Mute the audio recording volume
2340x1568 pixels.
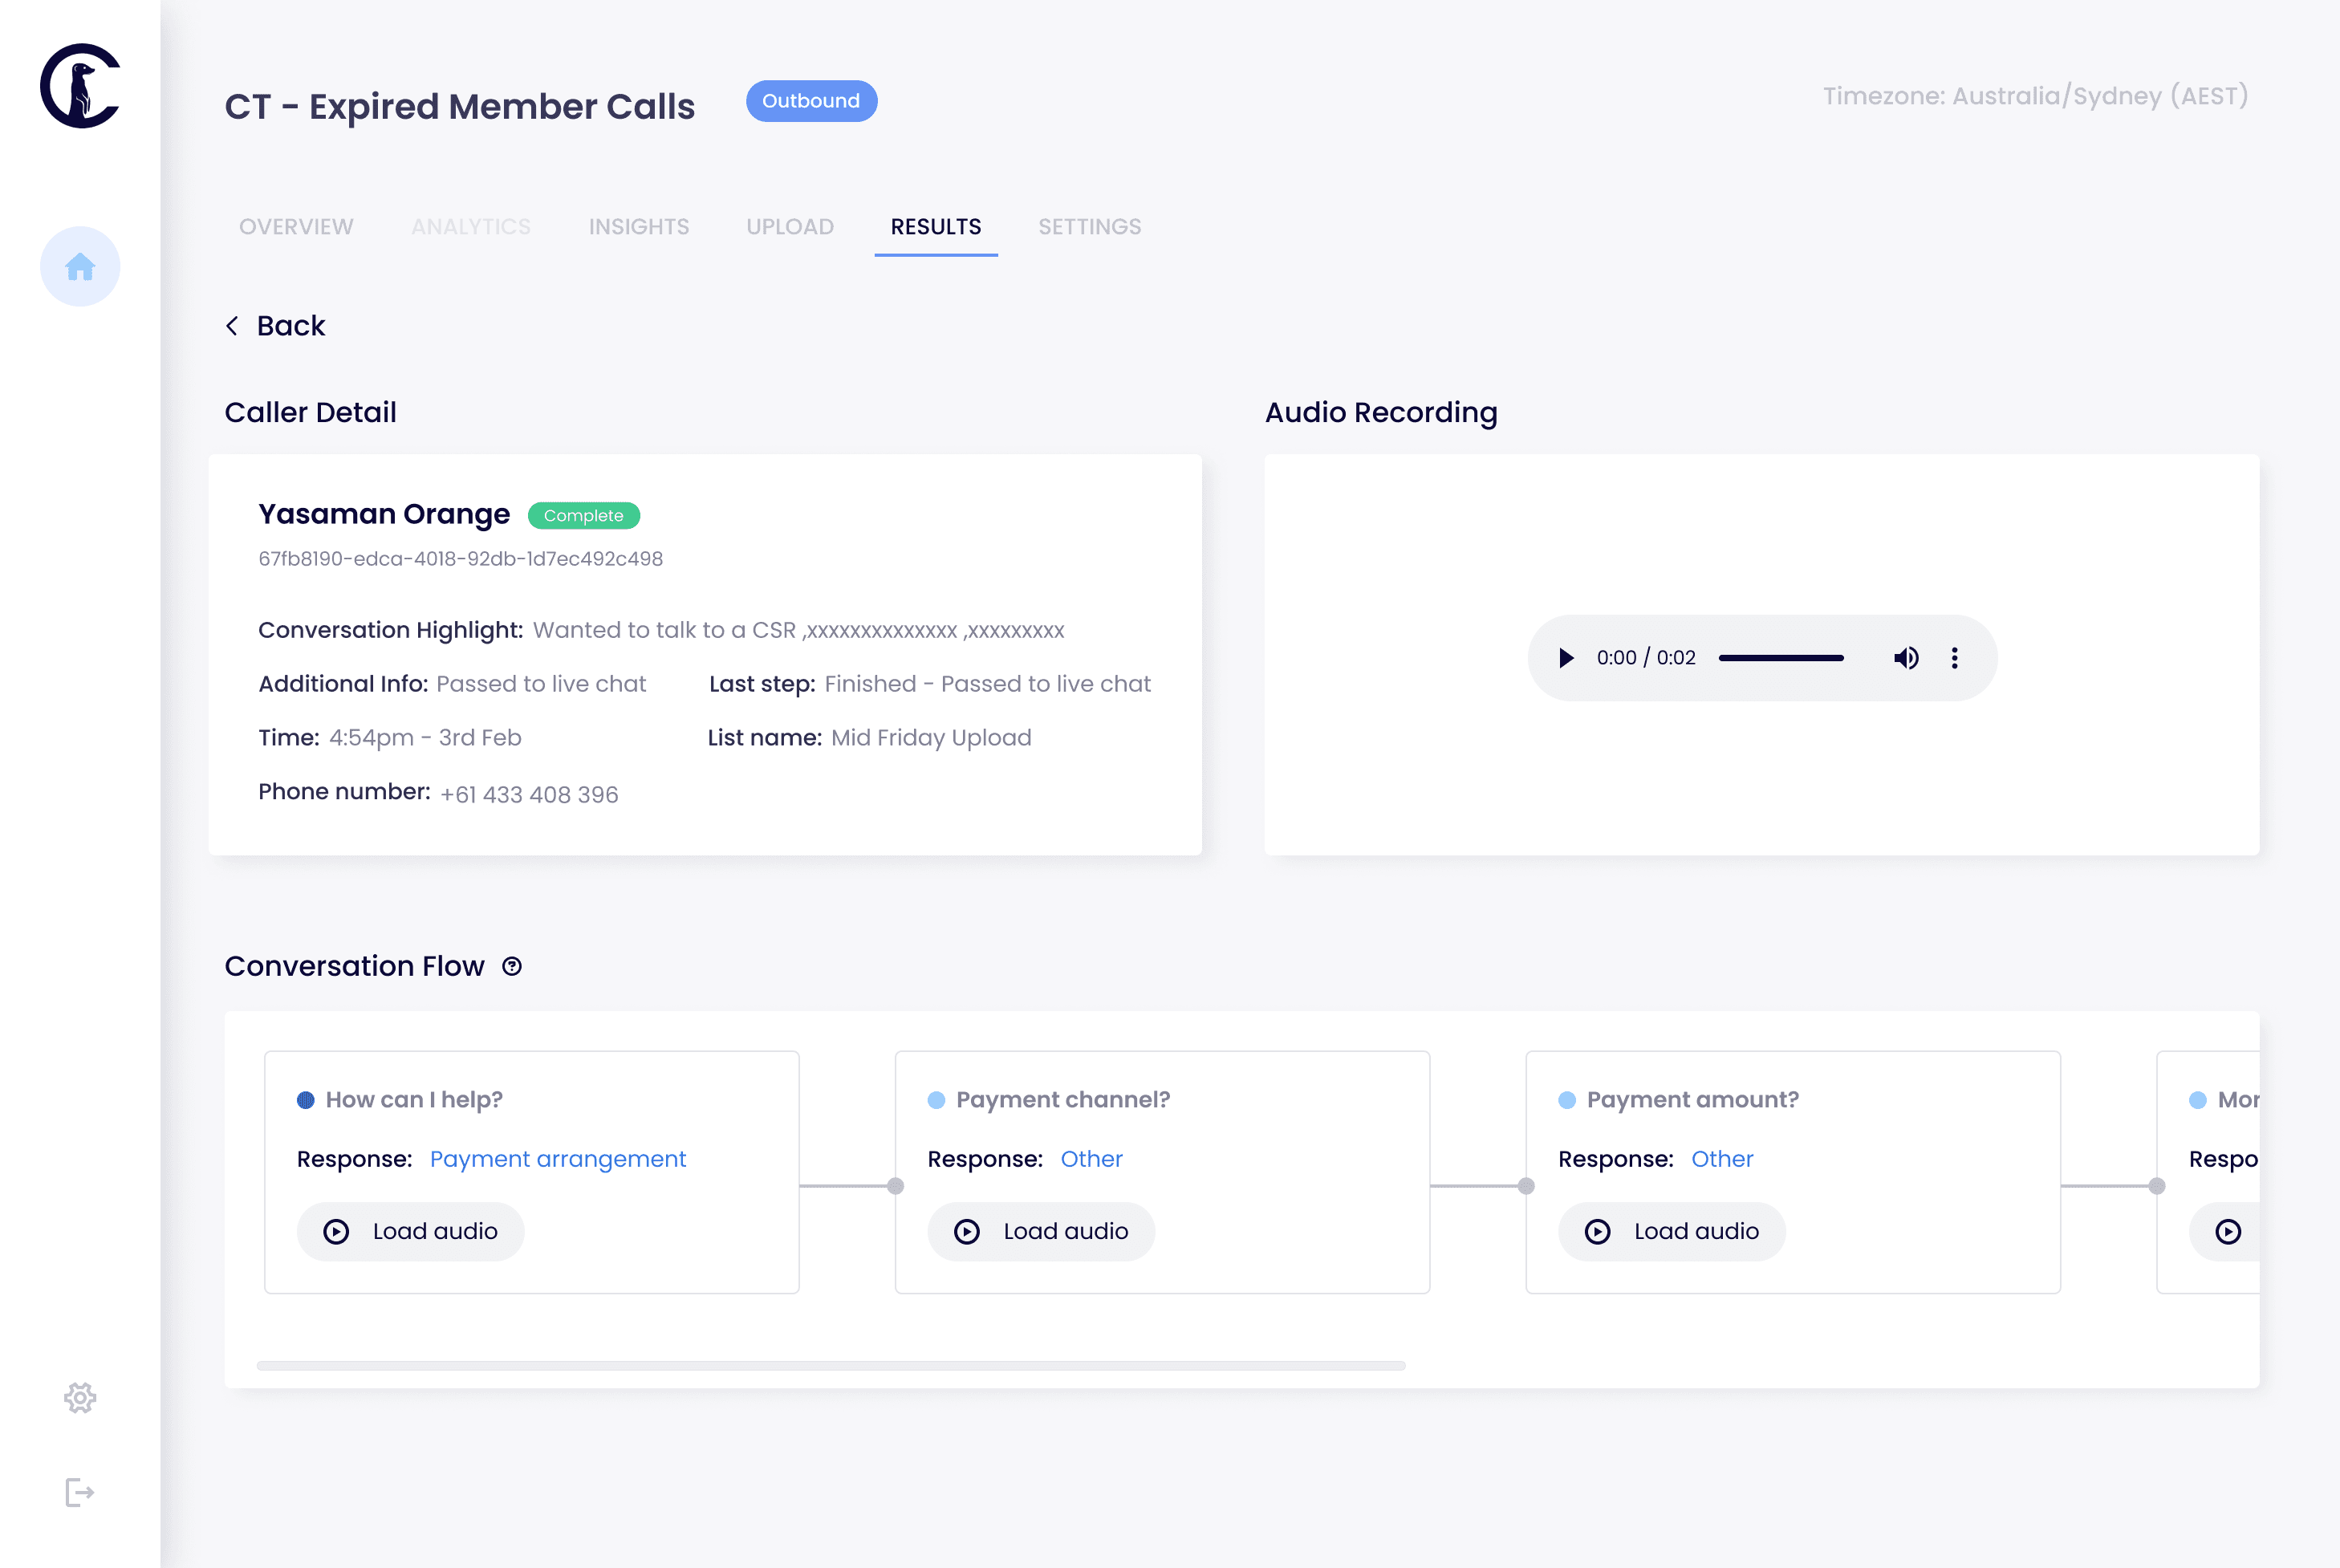coord(1905,658)
